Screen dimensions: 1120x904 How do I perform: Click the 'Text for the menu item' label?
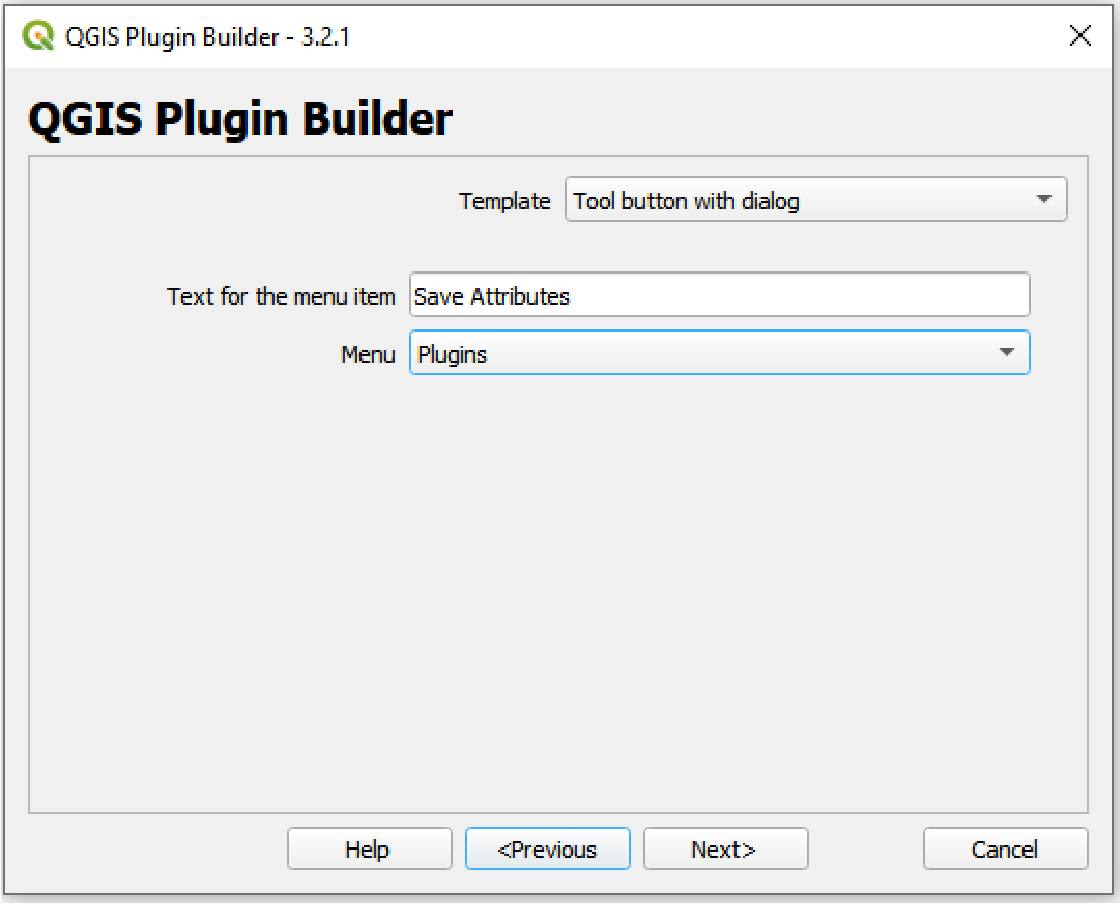click(281, 297)
